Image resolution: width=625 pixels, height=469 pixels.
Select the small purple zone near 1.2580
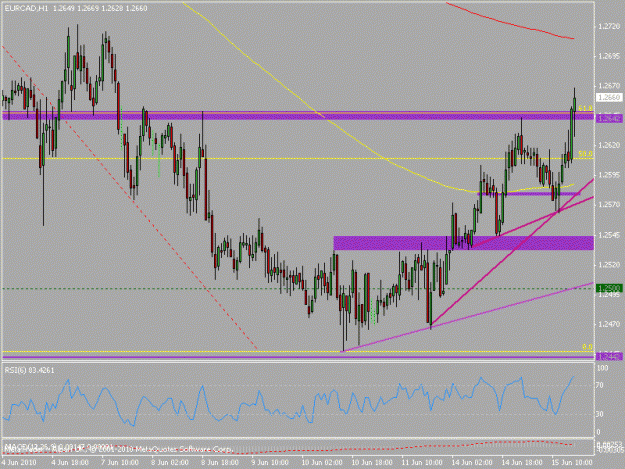point(529,194)
